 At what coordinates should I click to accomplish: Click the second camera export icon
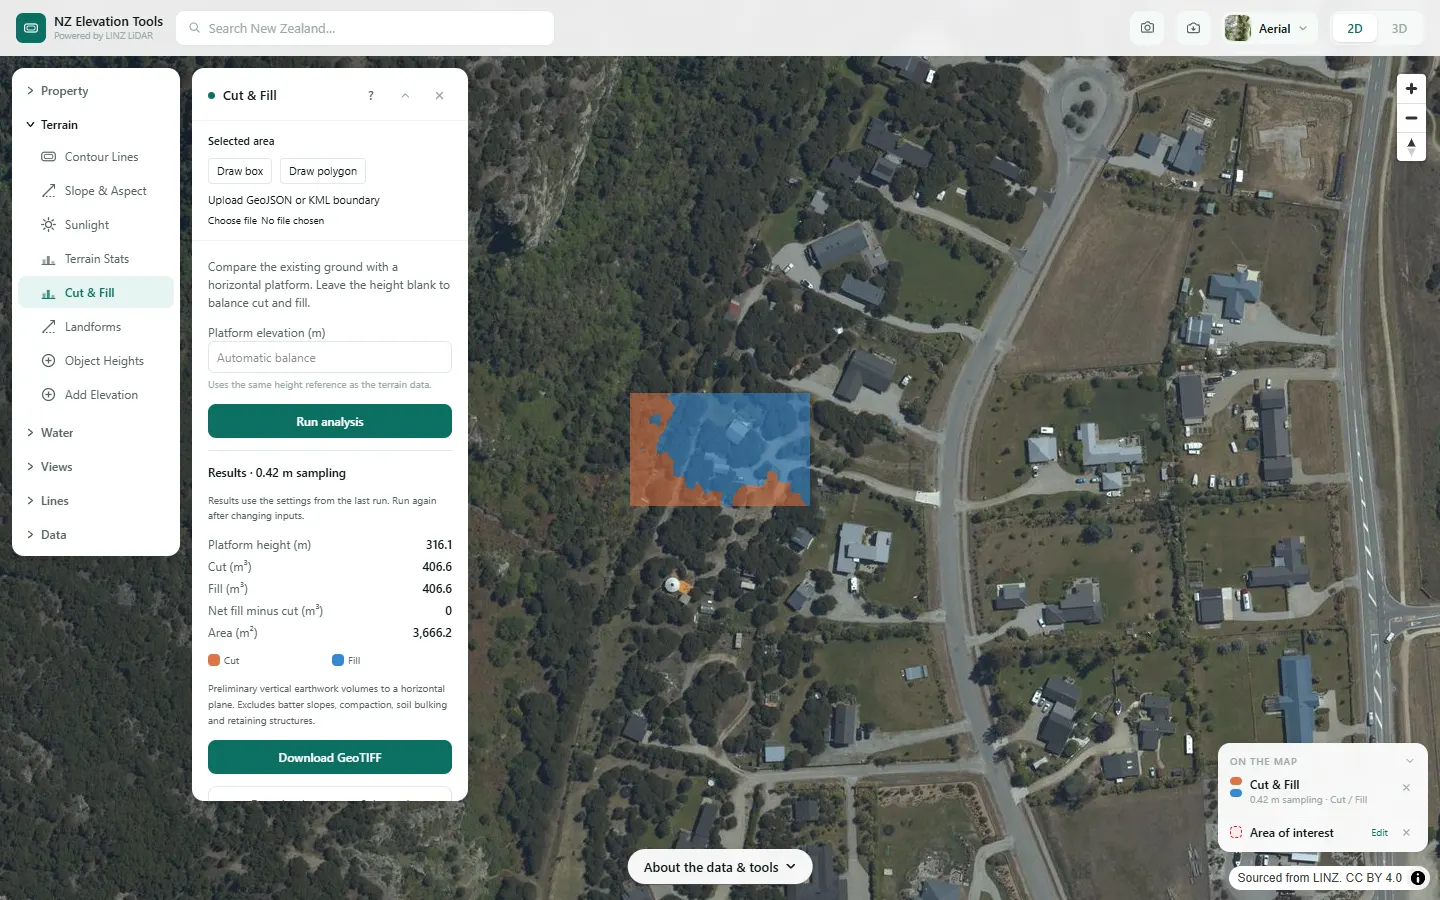1193,28
